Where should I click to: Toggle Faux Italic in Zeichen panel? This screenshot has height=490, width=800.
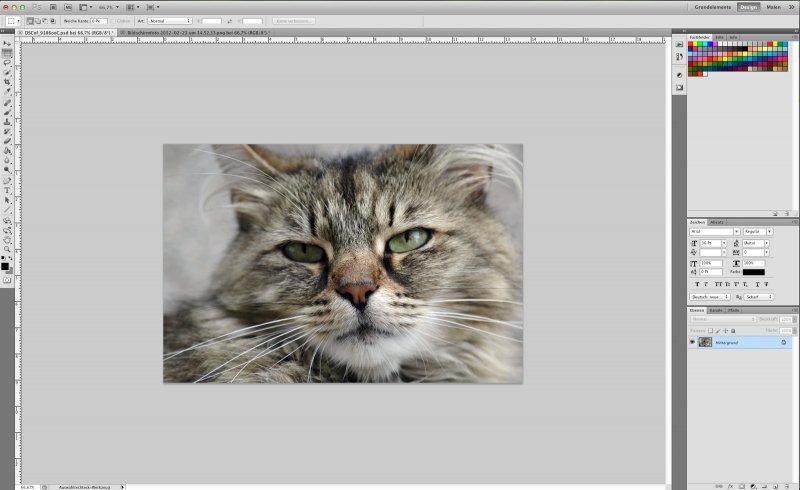pyautogui.click(x=706, y=284)
